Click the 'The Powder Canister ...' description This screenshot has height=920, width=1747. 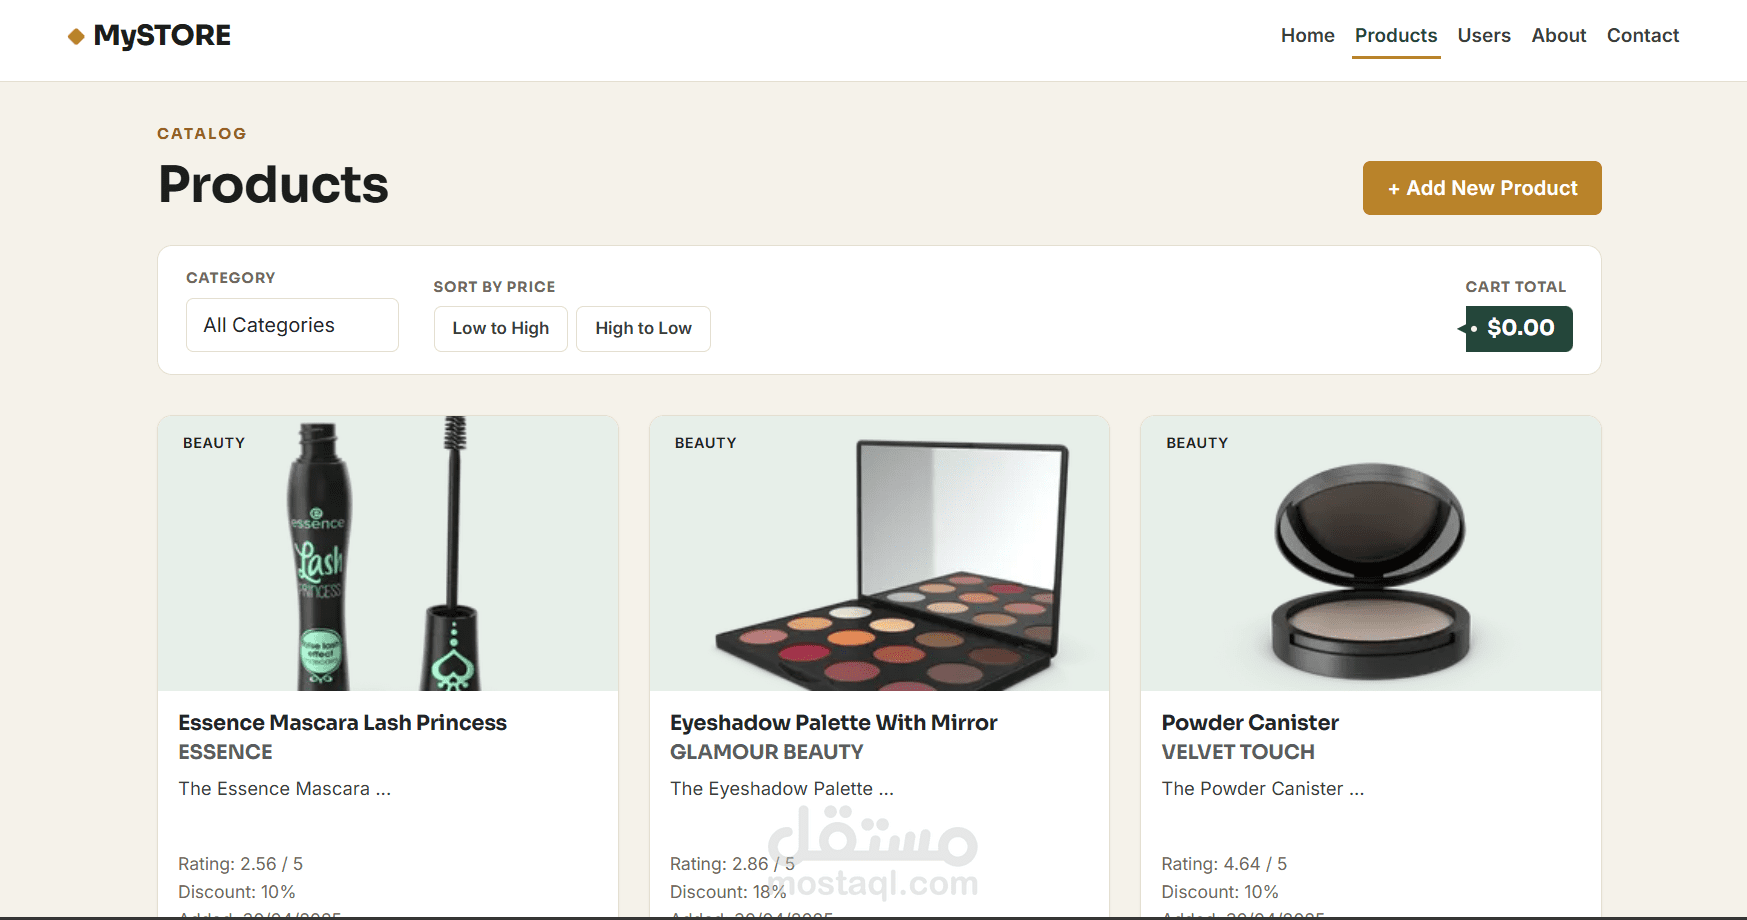pos(1263,789)
